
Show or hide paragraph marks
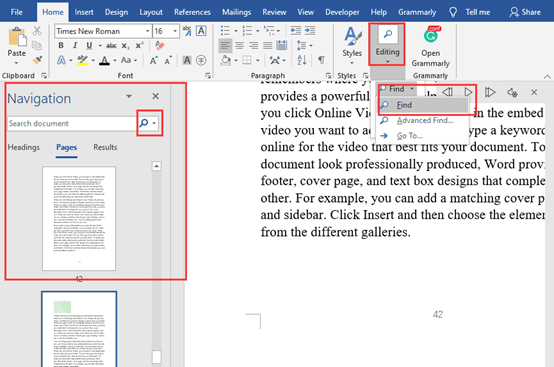[x=321, y=60]
